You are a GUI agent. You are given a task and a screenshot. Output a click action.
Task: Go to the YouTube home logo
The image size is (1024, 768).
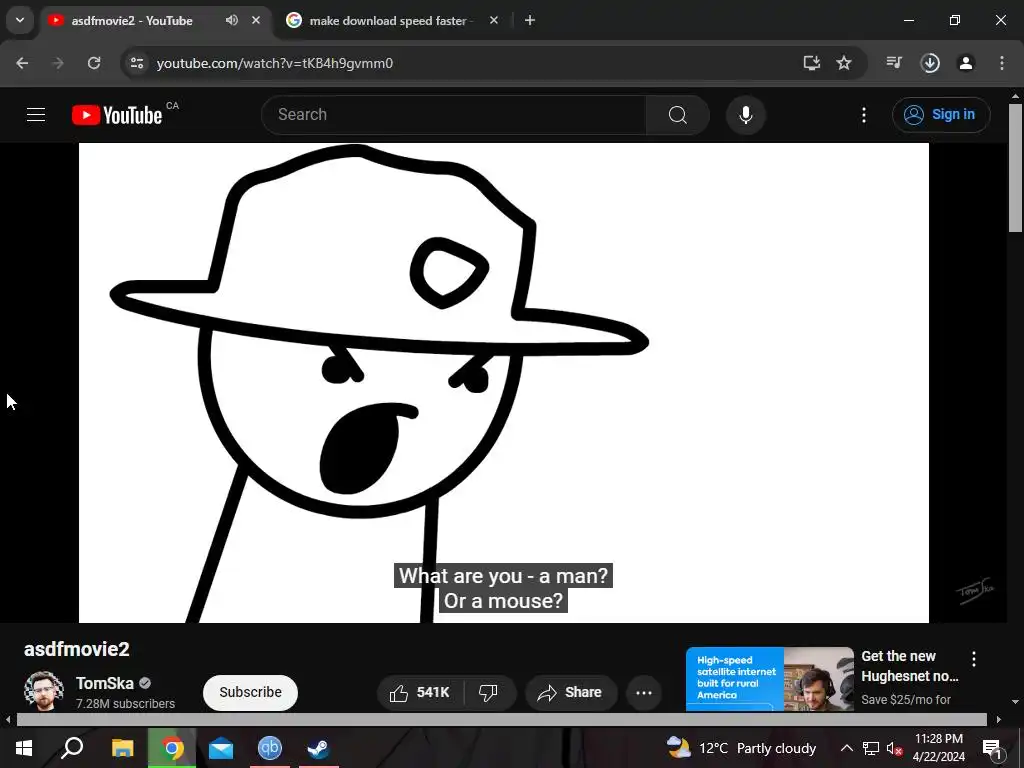coord(117,115)
